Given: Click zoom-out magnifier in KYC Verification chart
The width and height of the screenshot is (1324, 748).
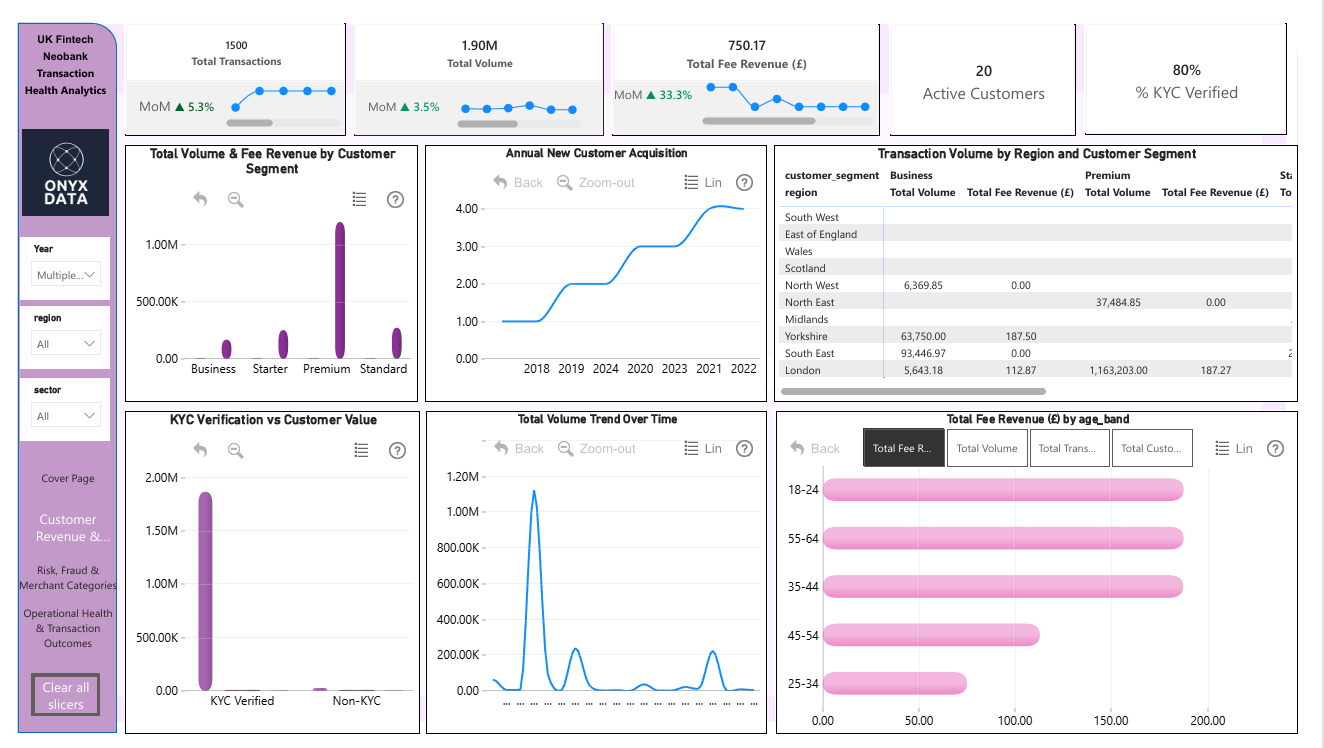Looking at the screenshot, I should tap(235, 451).
